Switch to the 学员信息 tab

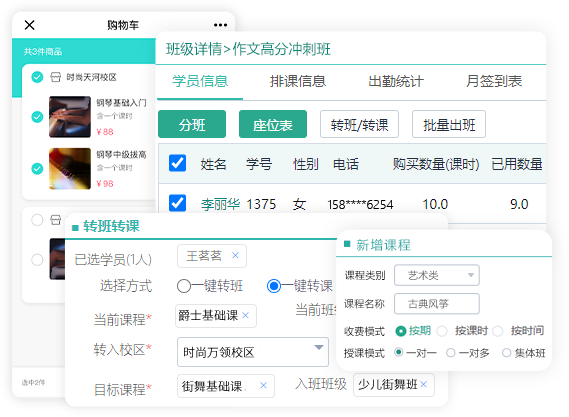200,81
